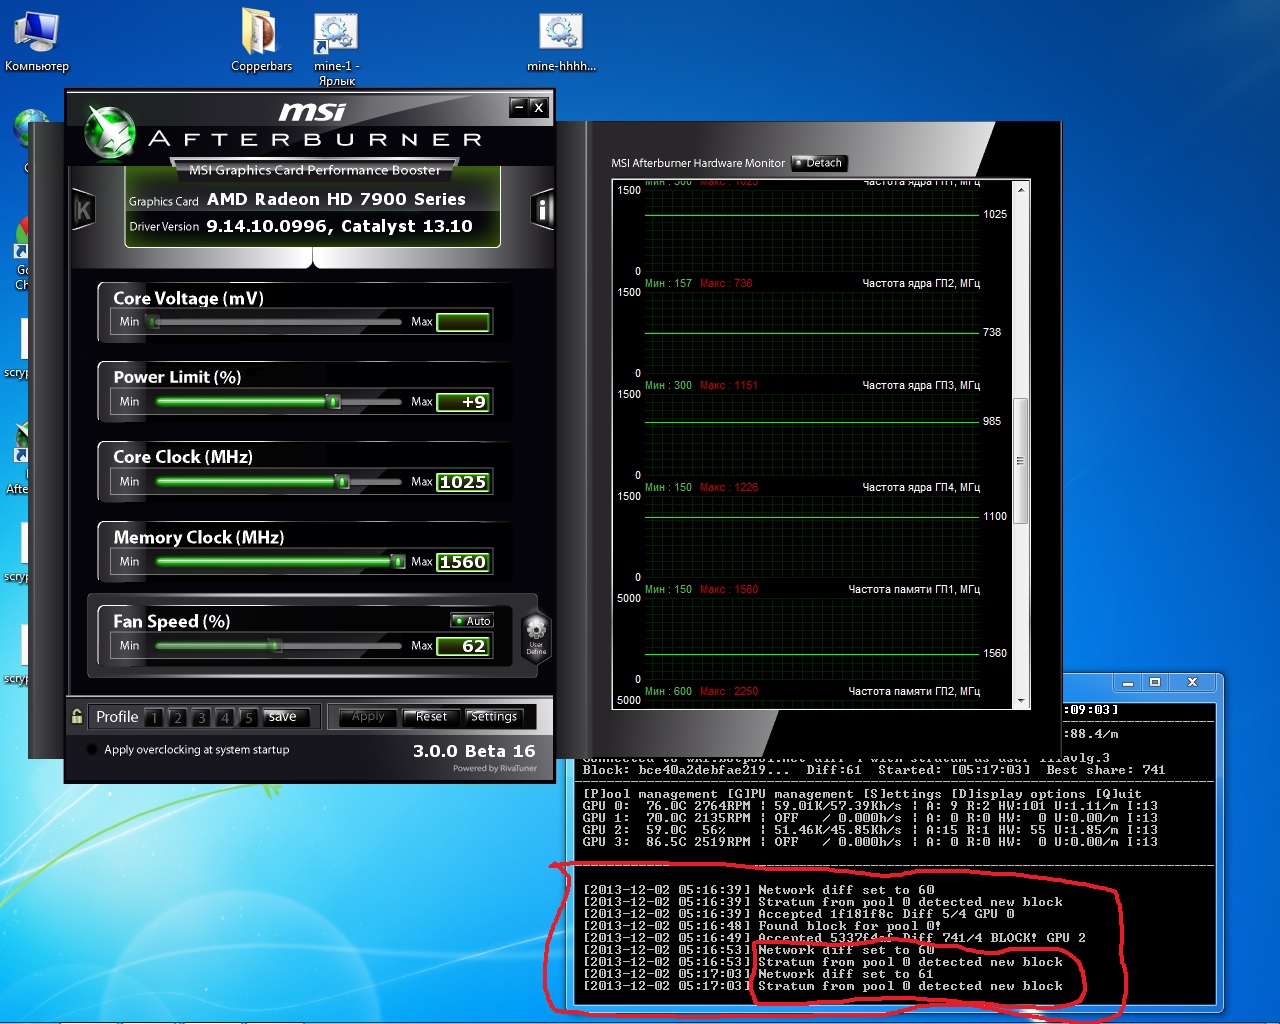
Task: Adjust the Memory Clock slider
Action: 399,562
